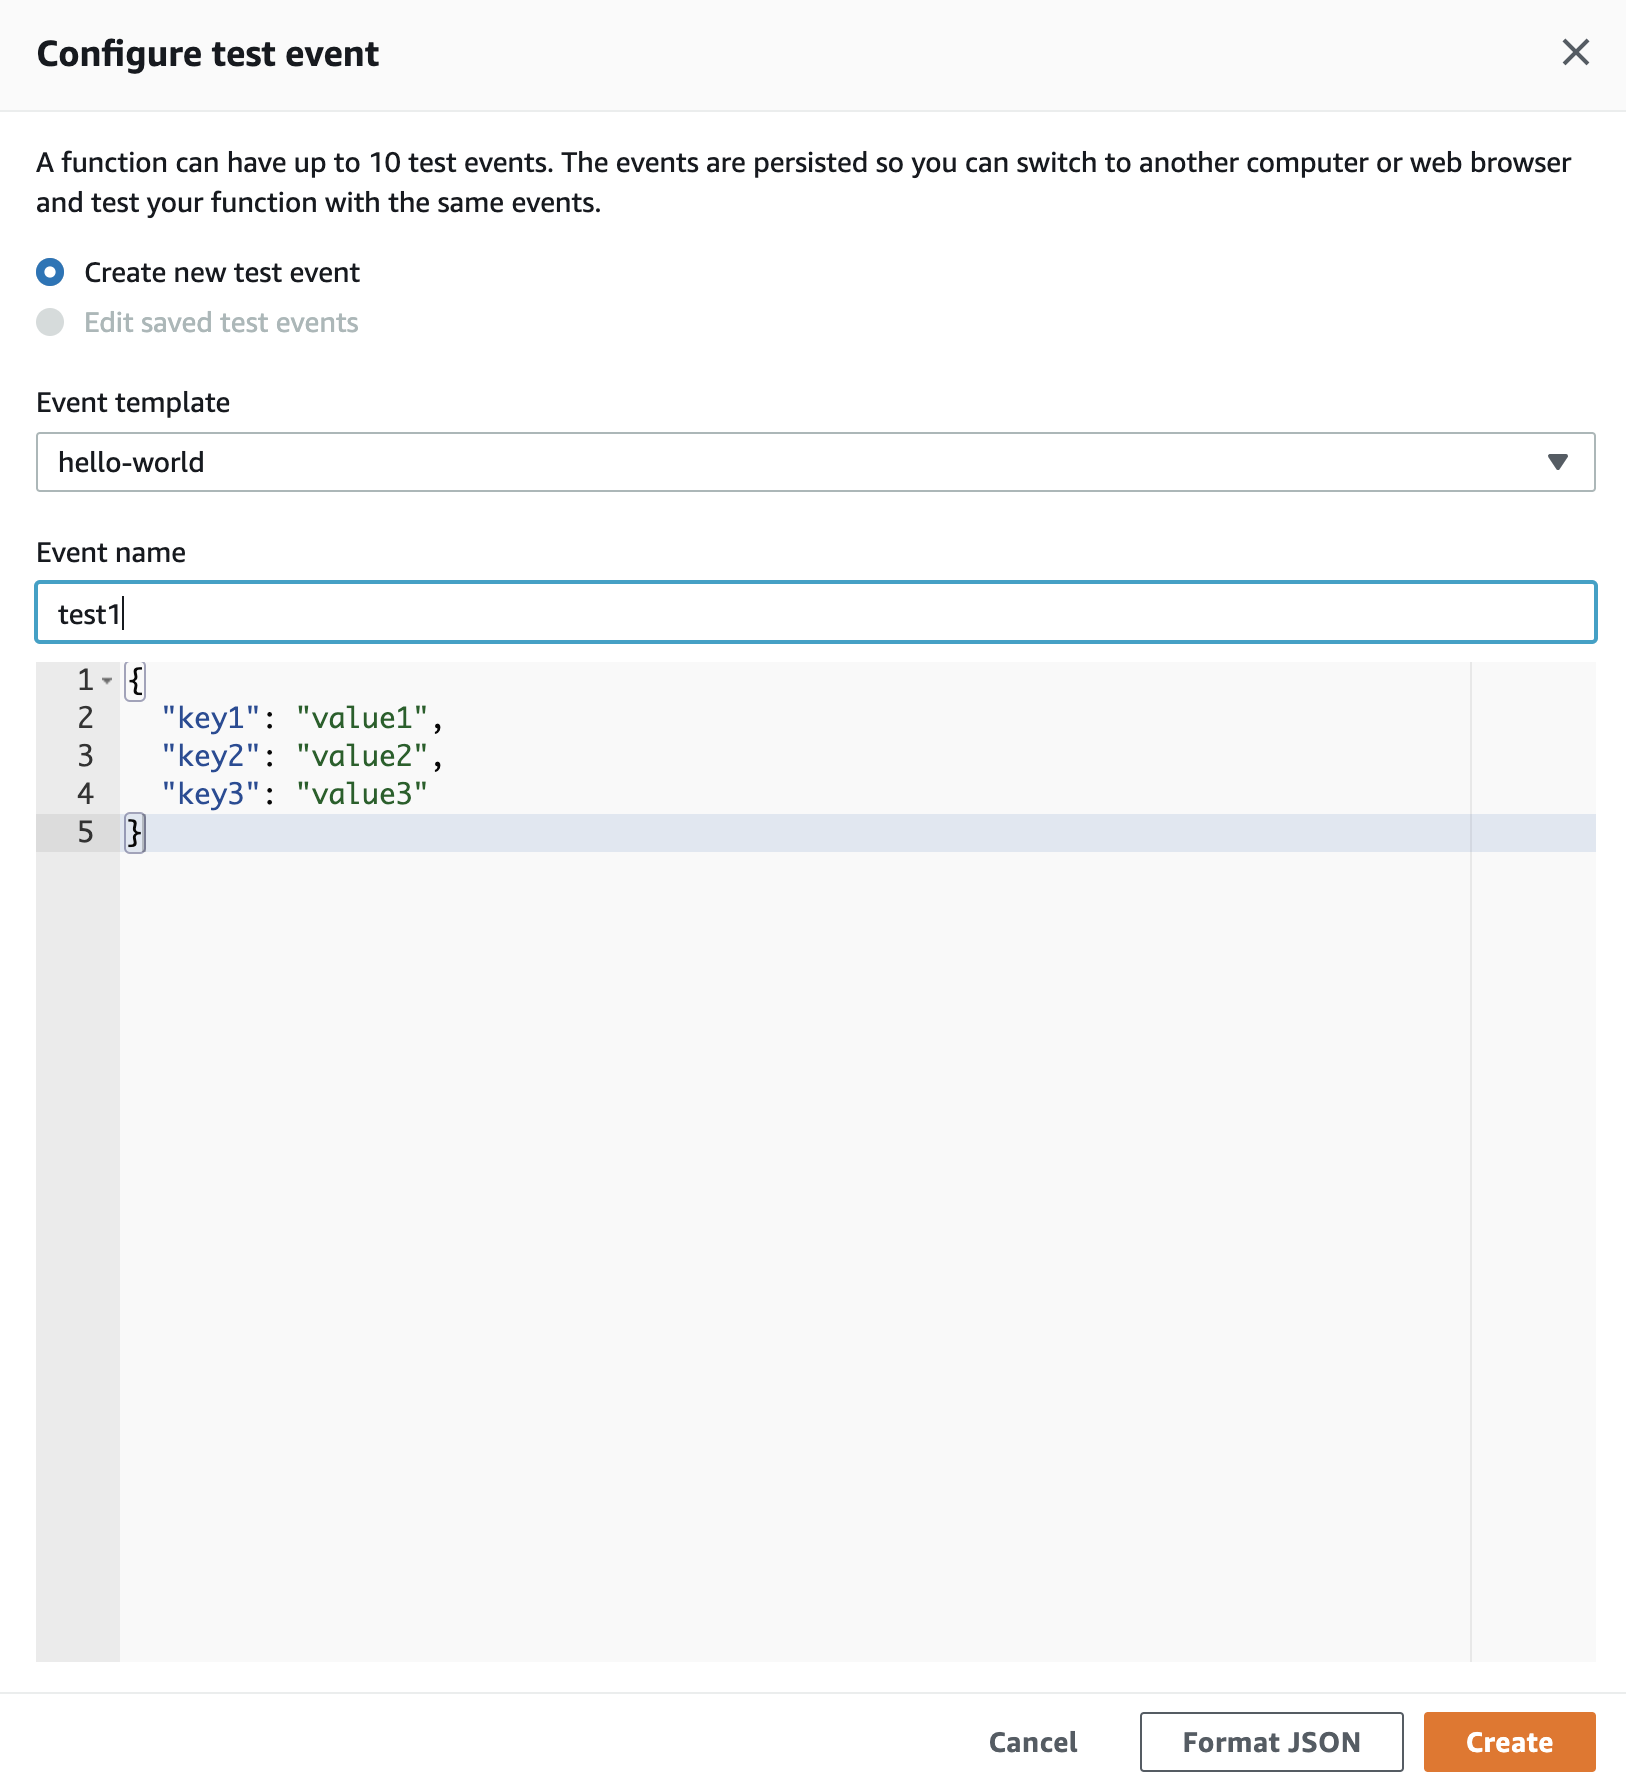Click line number 2 in the gutter
This screenshot has height=1792, width=1626.
(x=86, y=718)
